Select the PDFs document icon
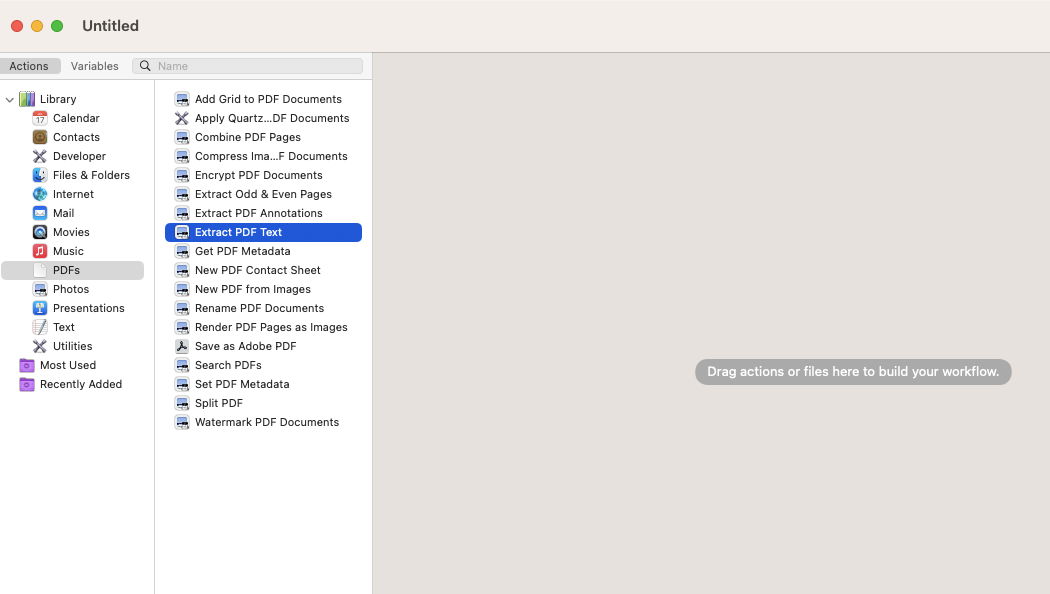 tap(40, 270)
